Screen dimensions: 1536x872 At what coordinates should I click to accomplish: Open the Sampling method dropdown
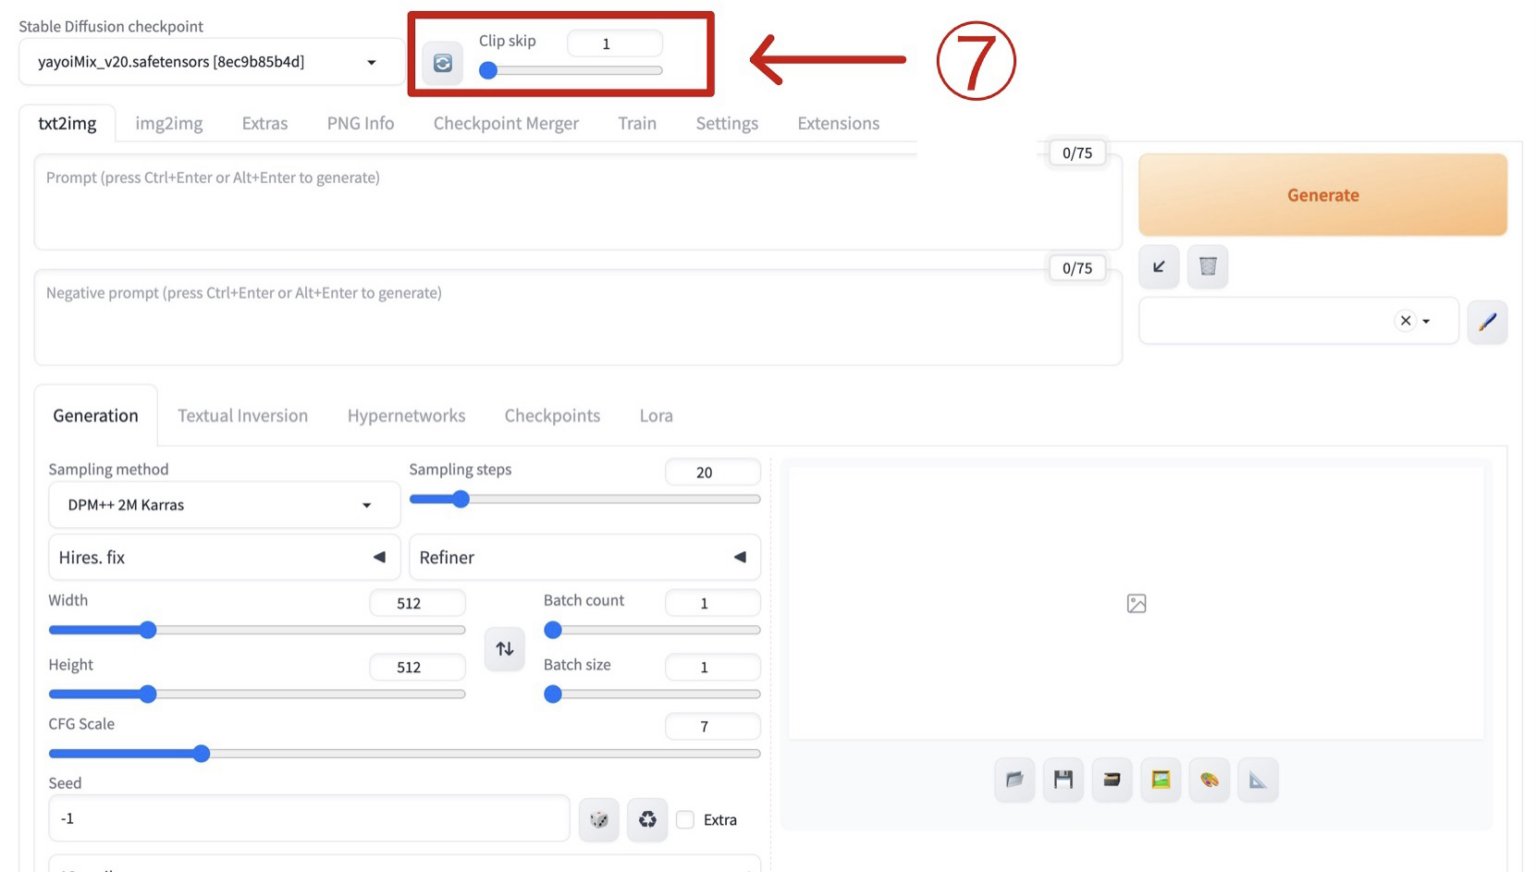[x=222, y=506]
